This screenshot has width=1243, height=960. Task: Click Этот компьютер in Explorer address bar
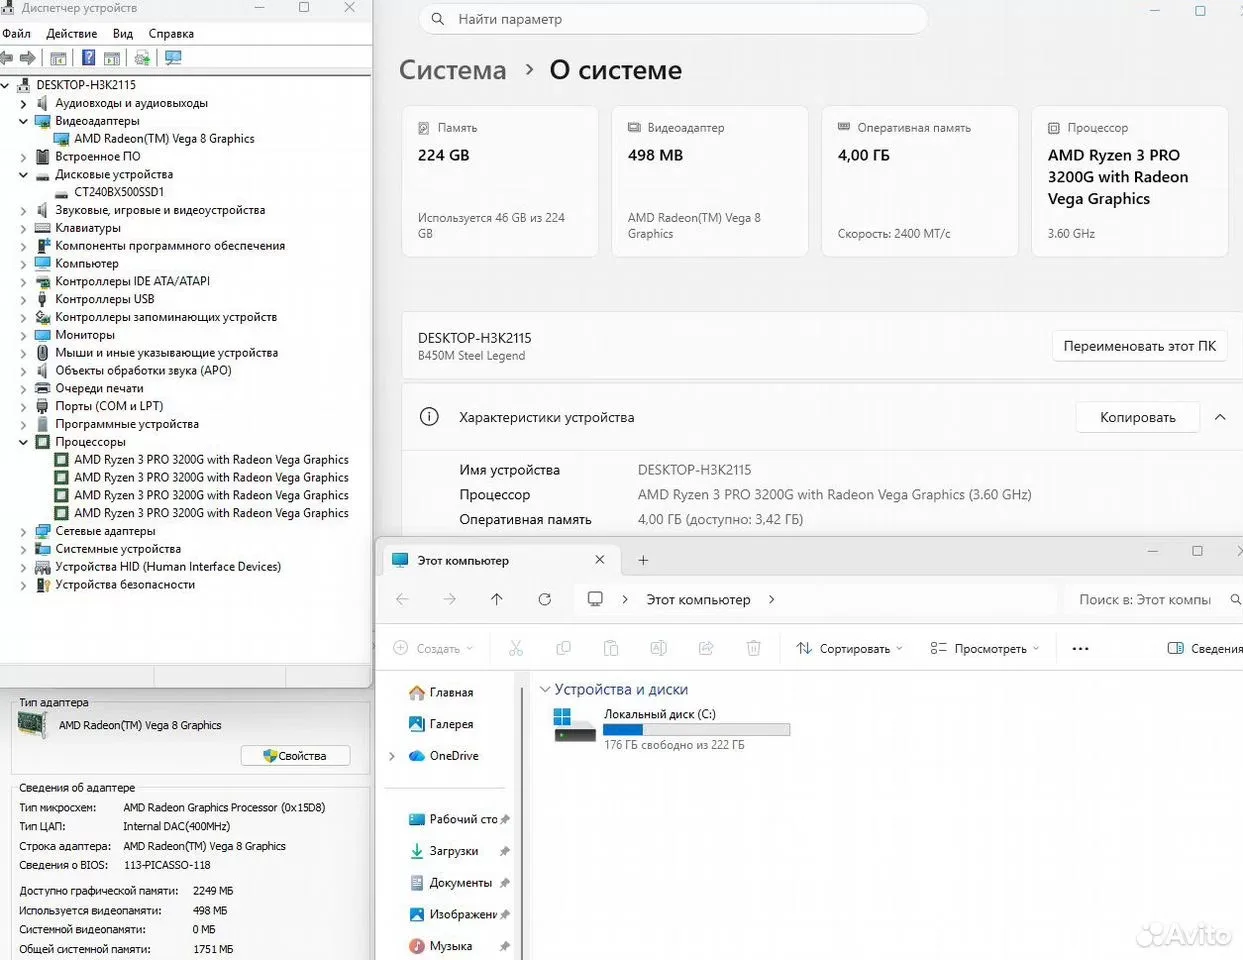click(x=698, y=599)
